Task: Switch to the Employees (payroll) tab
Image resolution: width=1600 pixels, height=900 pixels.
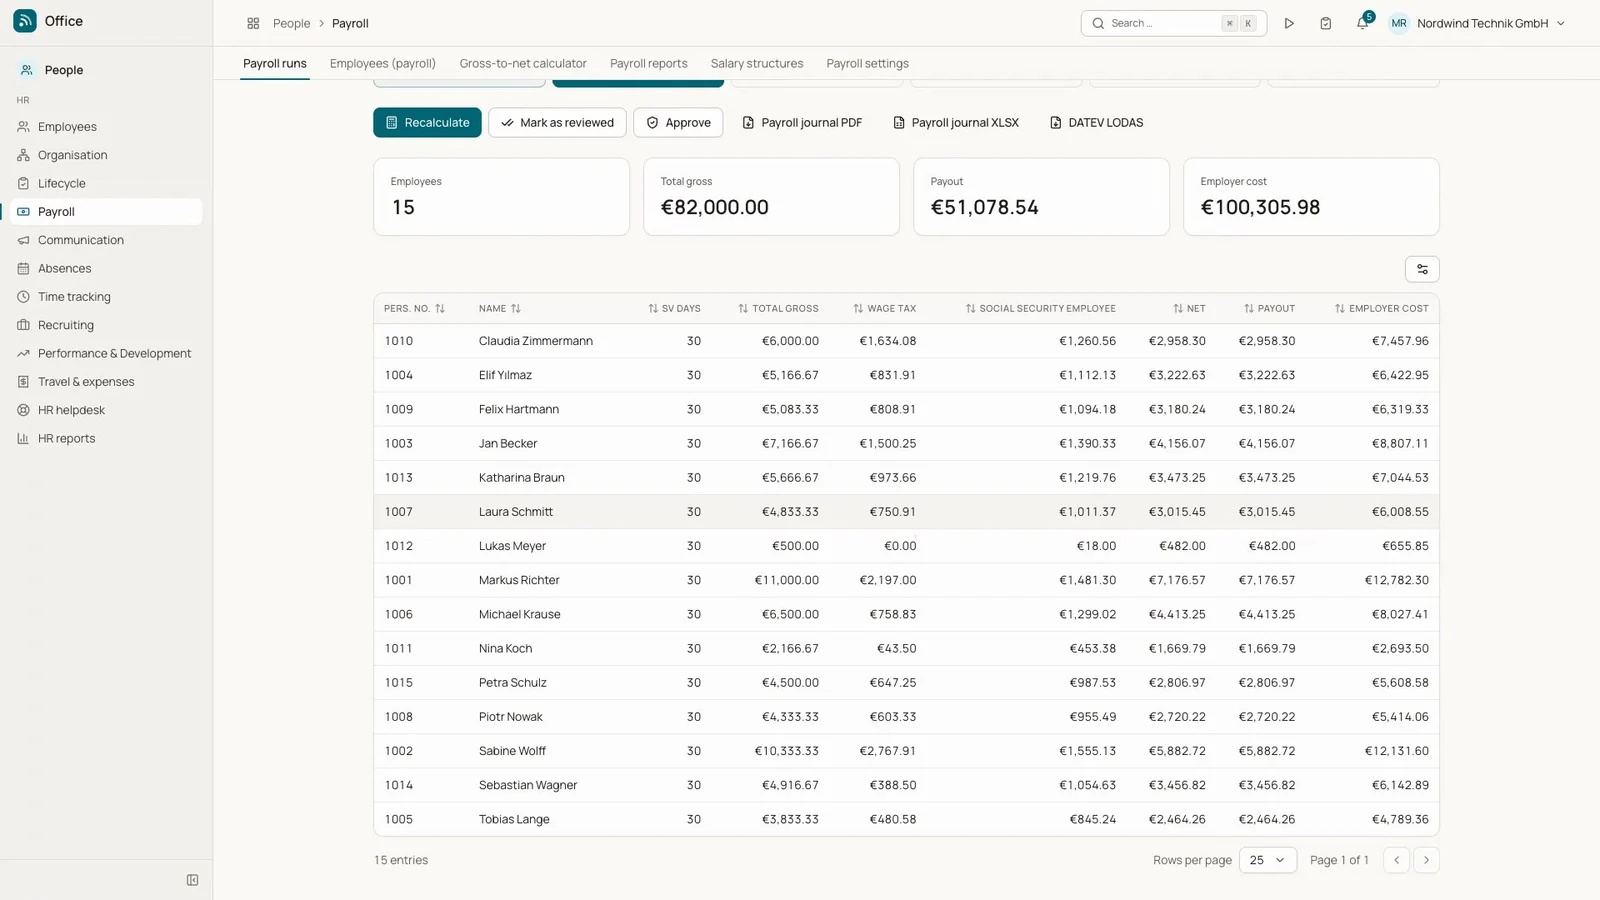Action: (x=383, y=63)
